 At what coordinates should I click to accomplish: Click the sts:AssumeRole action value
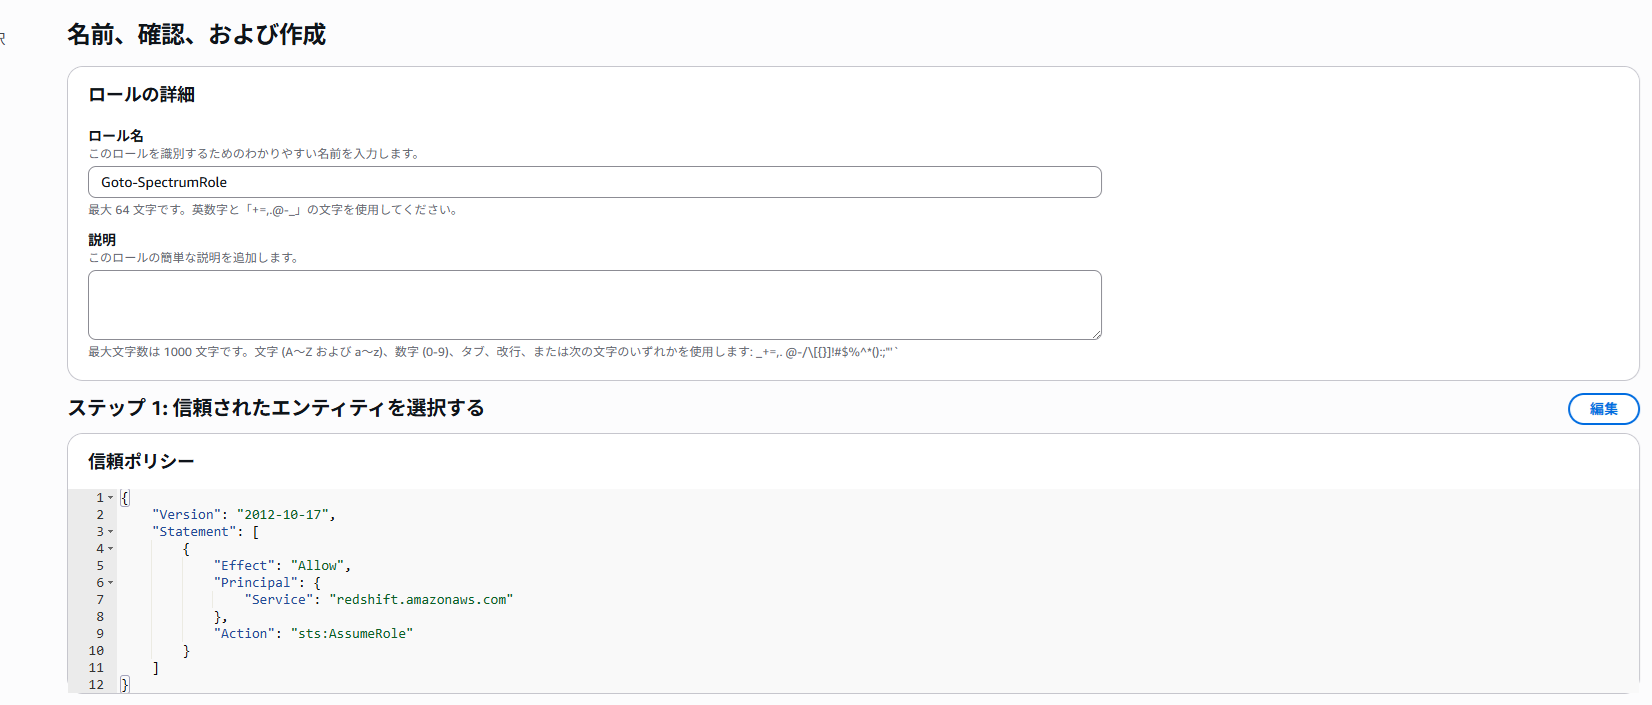point(352,634)
